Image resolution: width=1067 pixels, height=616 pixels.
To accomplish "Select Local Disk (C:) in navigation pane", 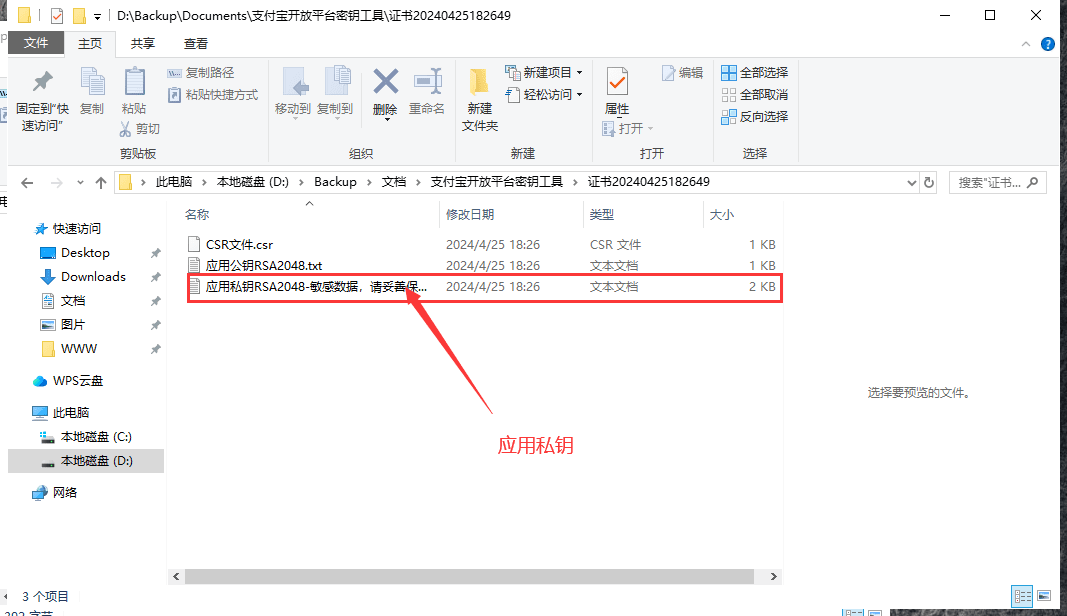I will tap(95, 437).
